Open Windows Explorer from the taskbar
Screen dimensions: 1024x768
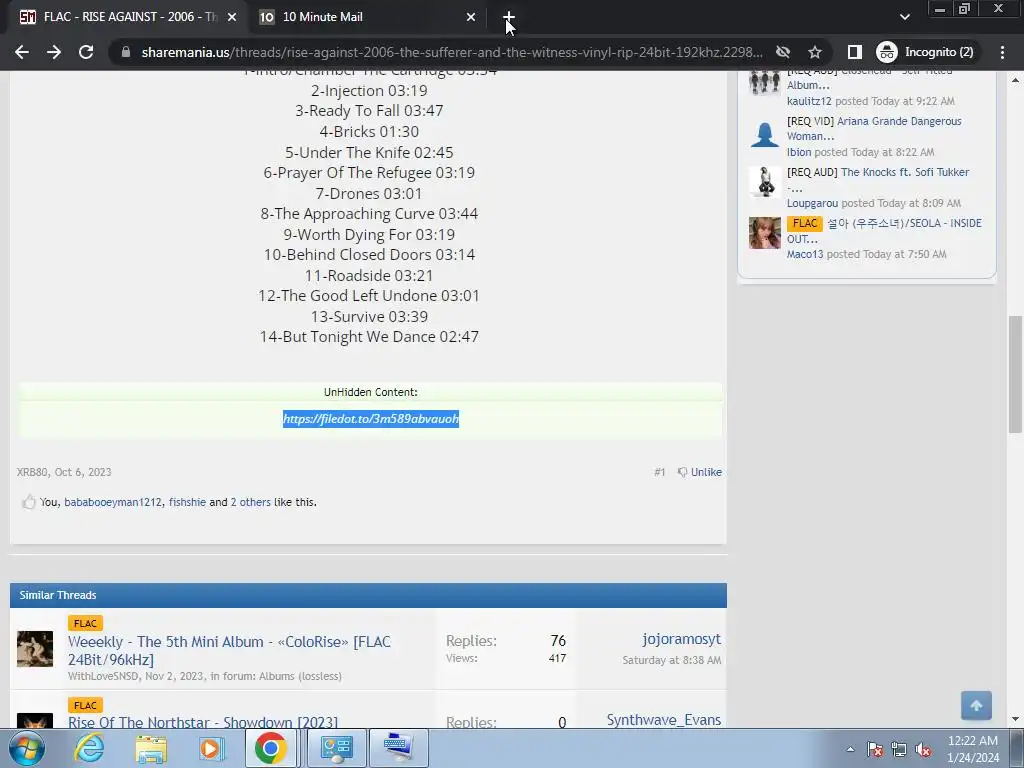point(151,748)
